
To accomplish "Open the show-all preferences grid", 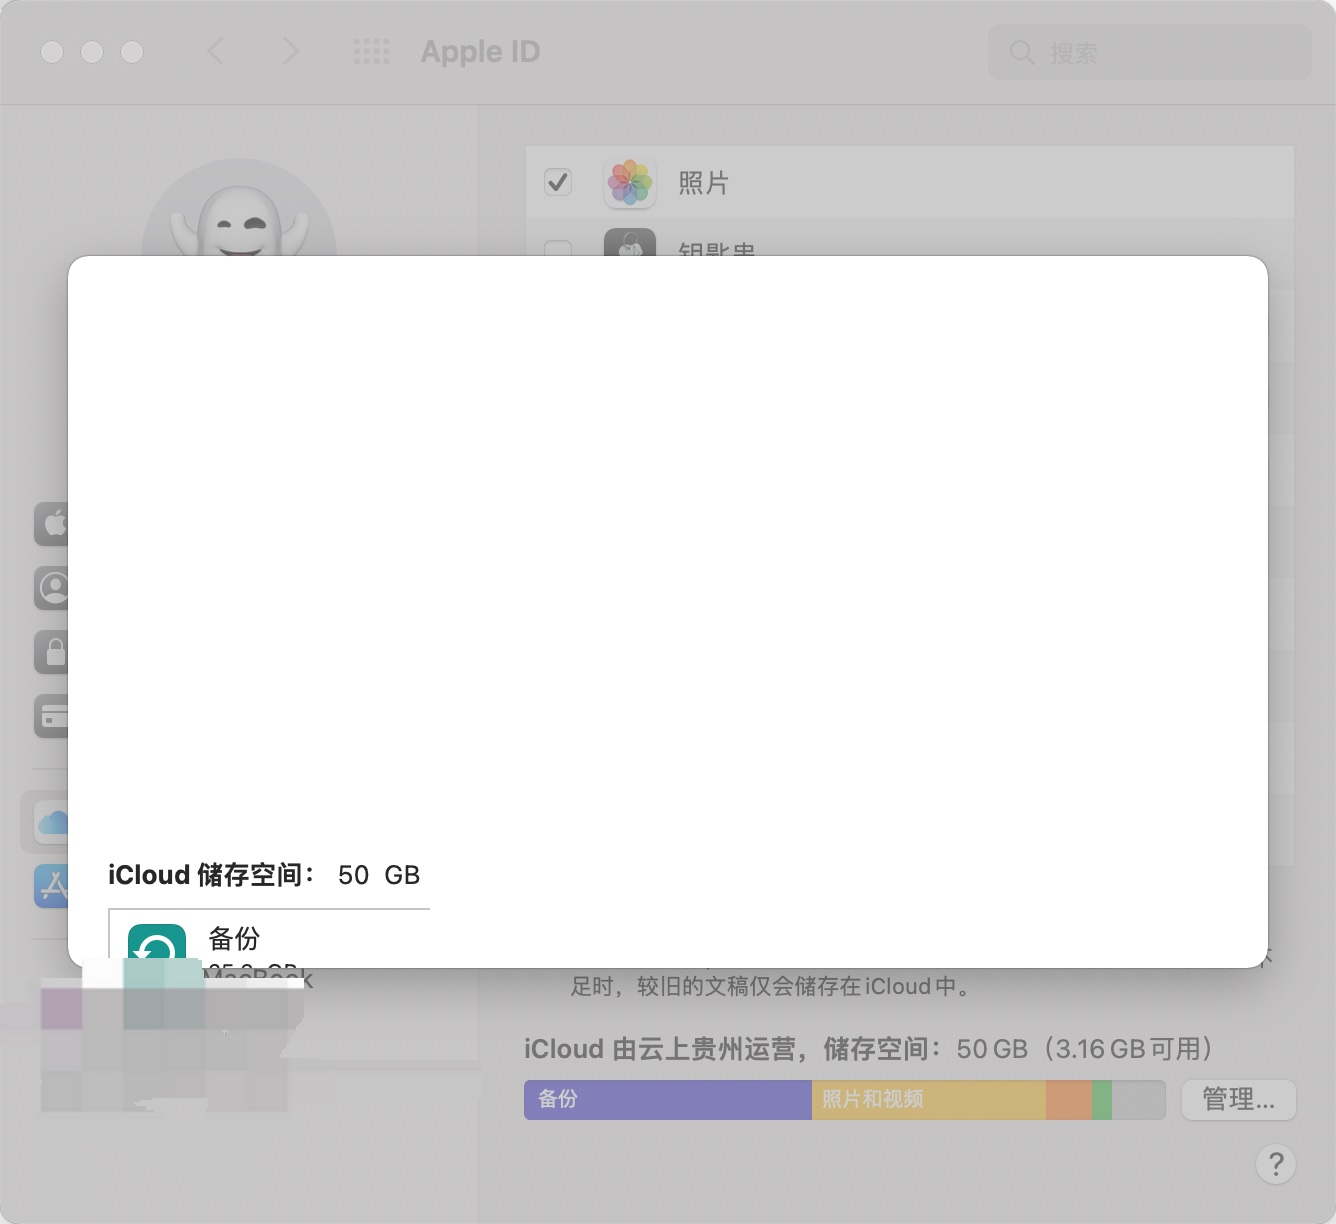I will [x=372, y=51].
